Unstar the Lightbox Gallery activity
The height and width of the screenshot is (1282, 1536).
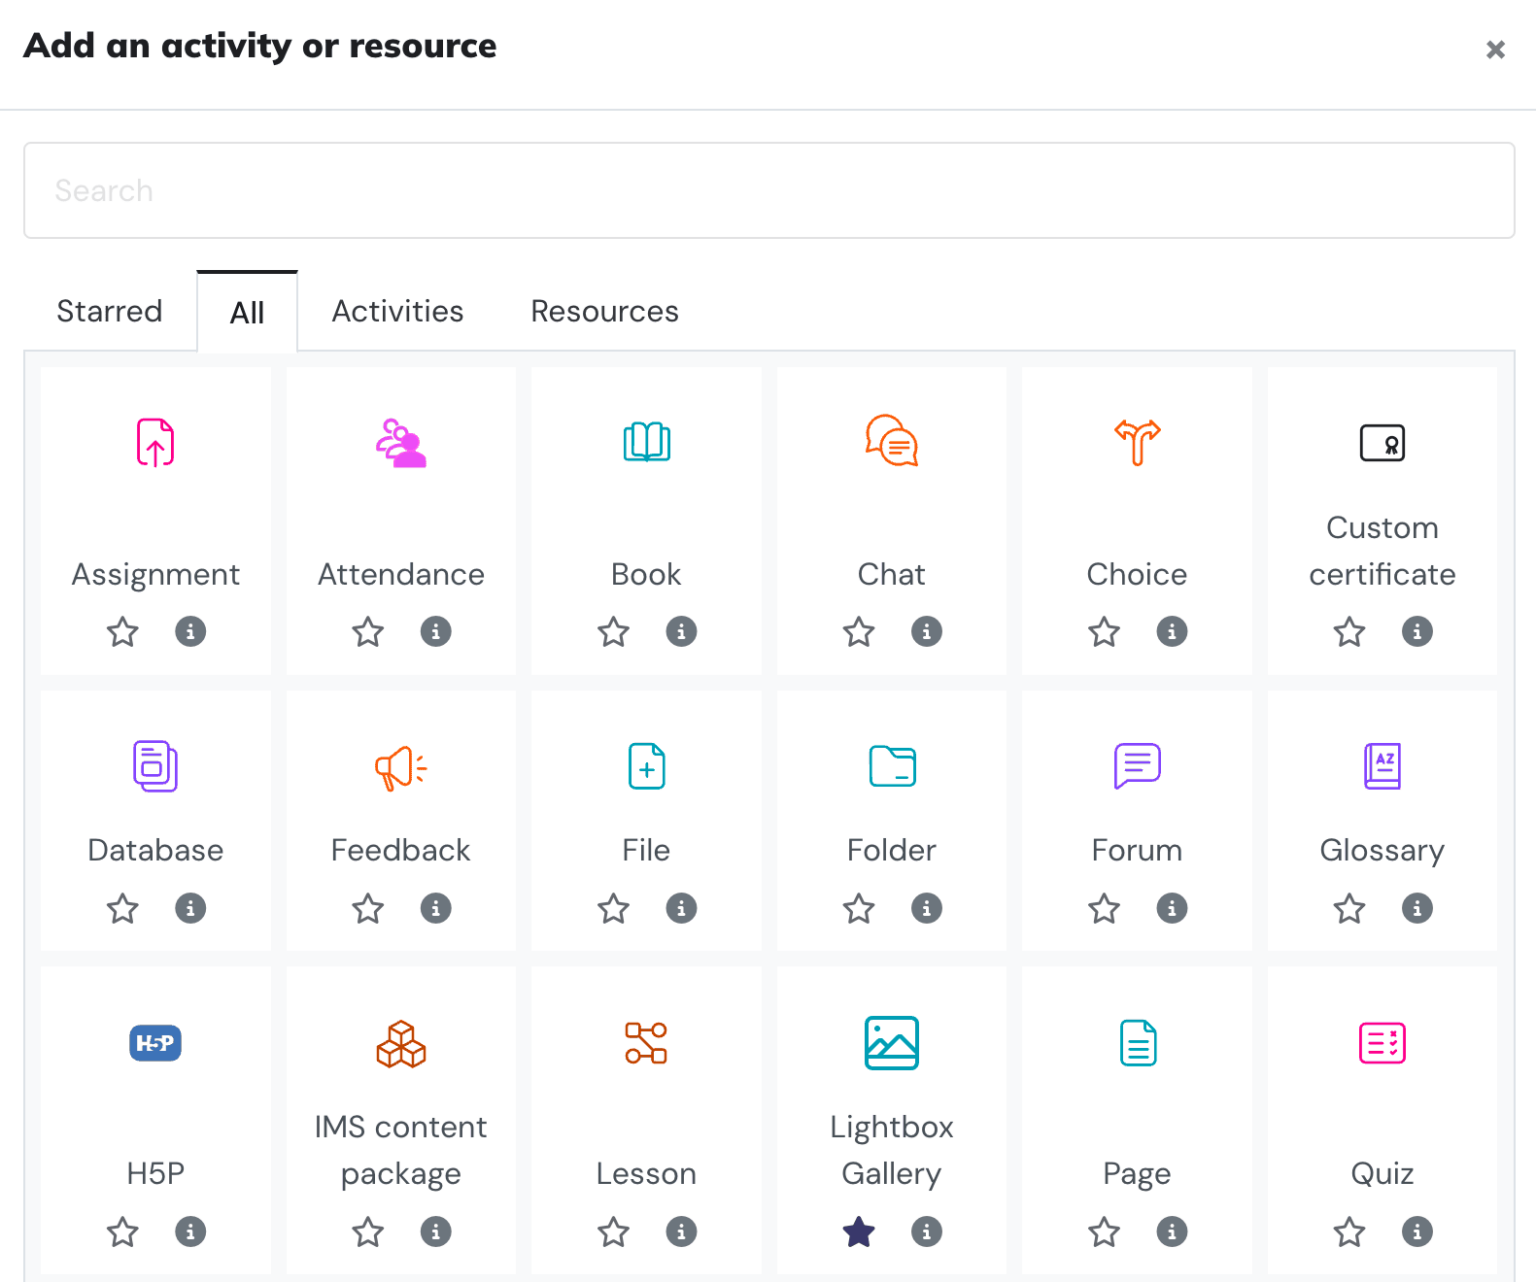[858, 1232]
